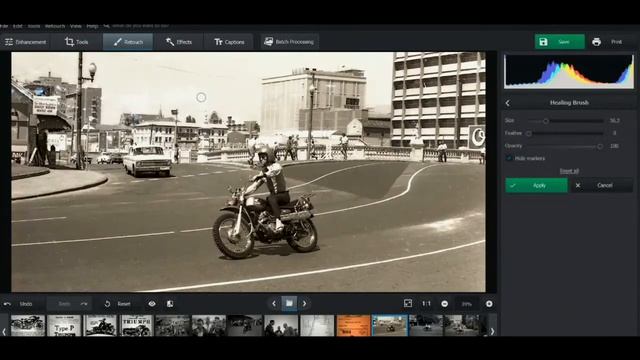This screenshot has width=640, height=360.
Task: Select the first motorcycle drawing thumbnail
Action: pos(28,325)
